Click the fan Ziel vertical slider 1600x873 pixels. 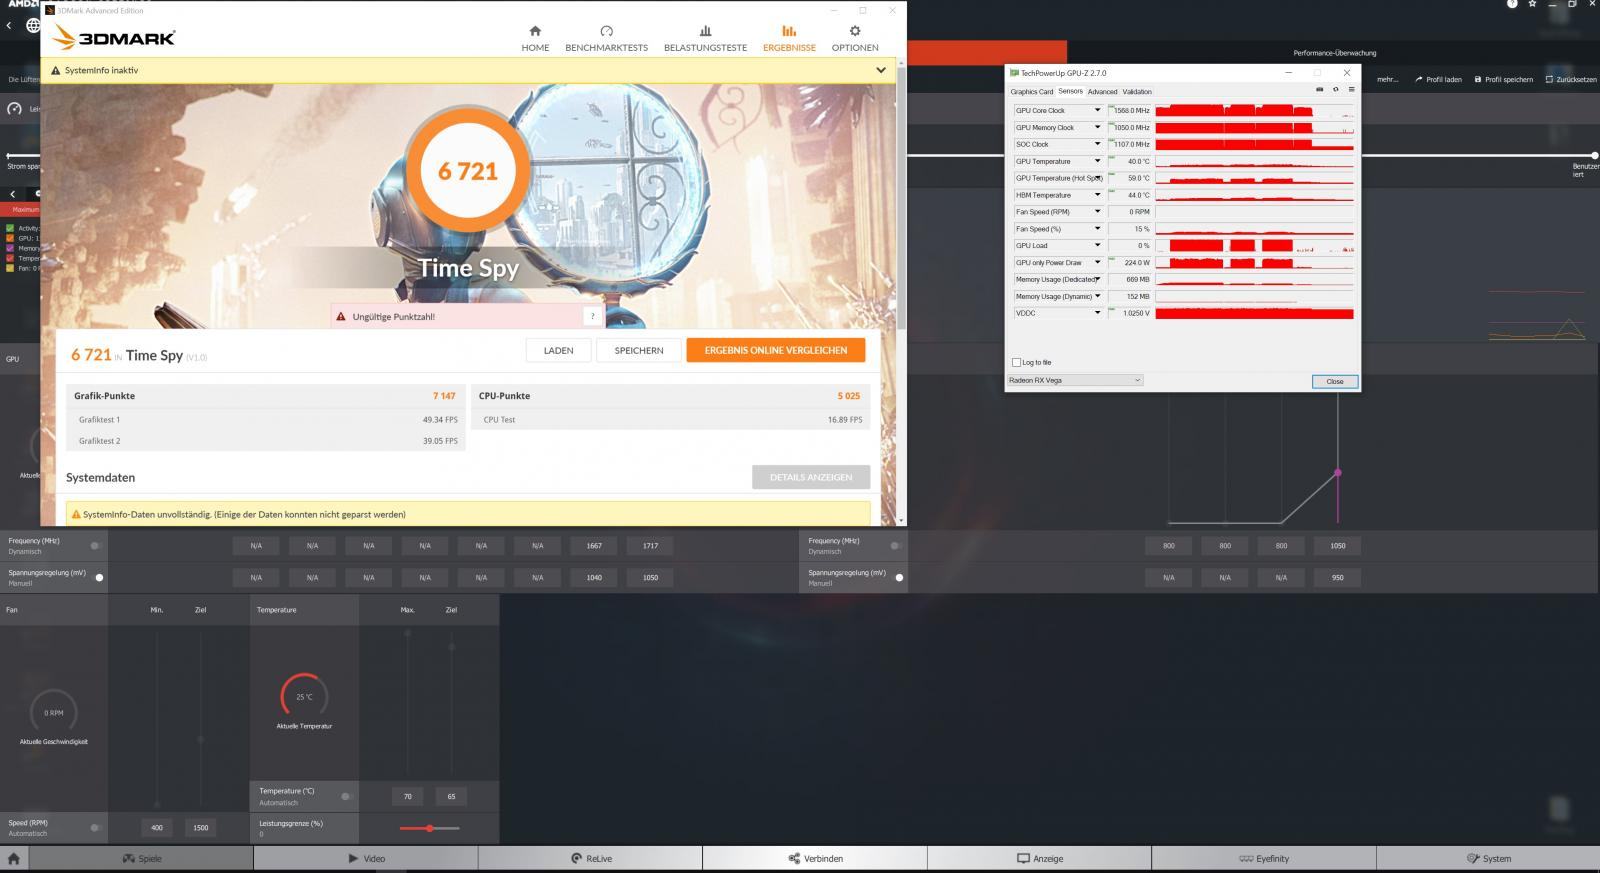pos(201,718)
